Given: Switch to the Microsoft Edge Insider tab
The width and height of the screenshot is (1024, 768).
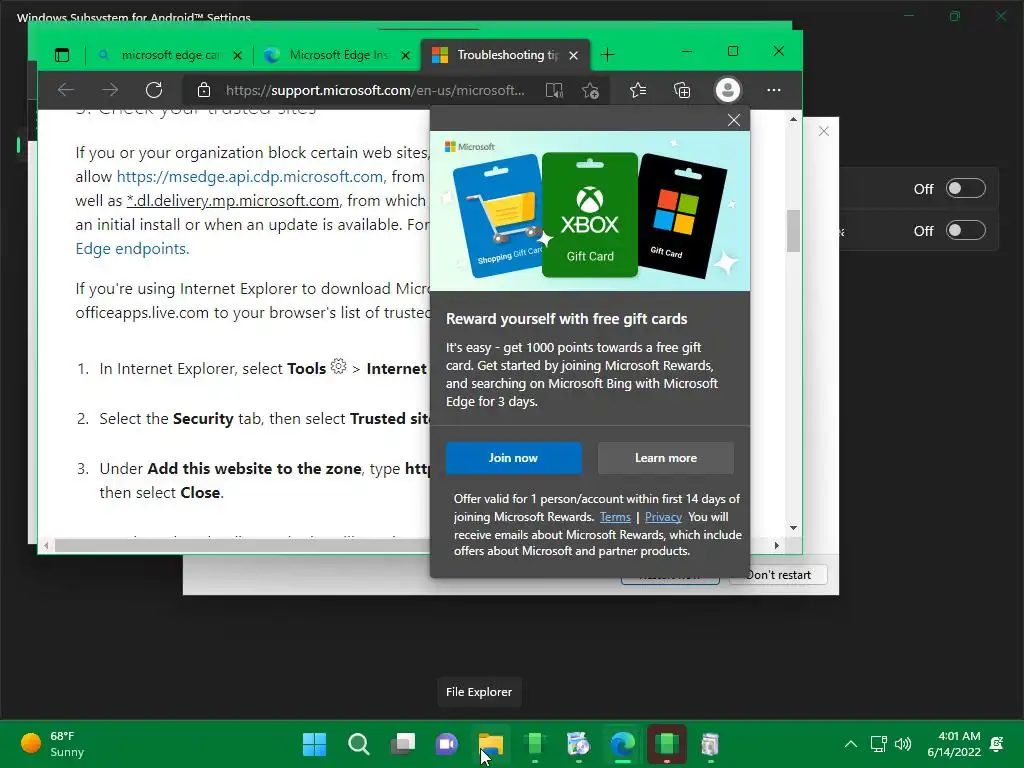Looking at the screenshot, I should 336,55.
